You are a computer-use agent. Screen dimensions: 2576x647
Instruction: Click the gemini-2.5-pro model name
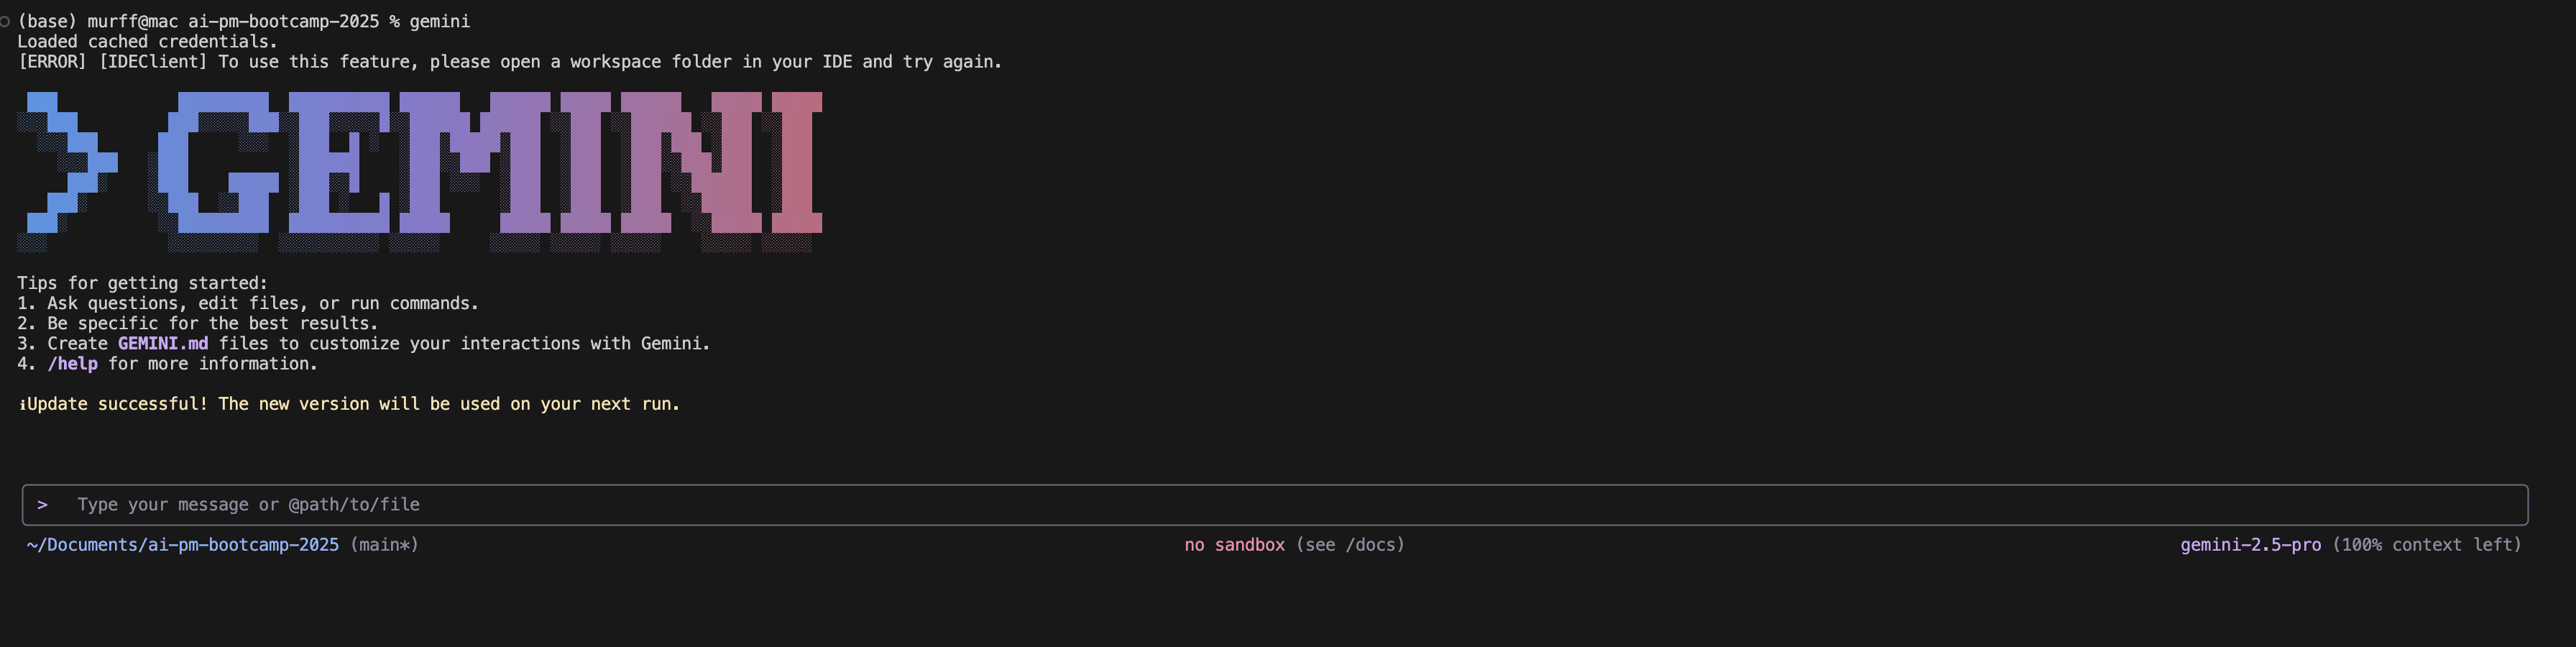coord(2250,545)
